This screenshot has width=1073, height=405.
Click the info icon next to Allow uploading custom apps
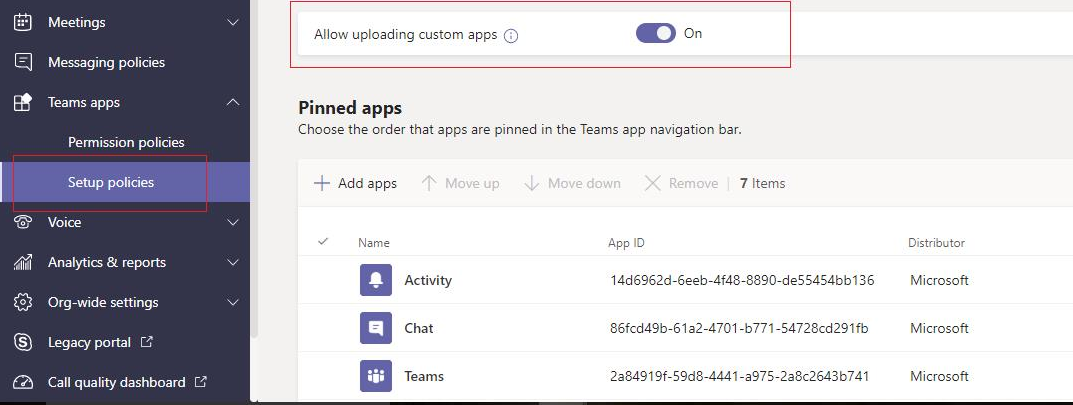(x=510, y=36)
